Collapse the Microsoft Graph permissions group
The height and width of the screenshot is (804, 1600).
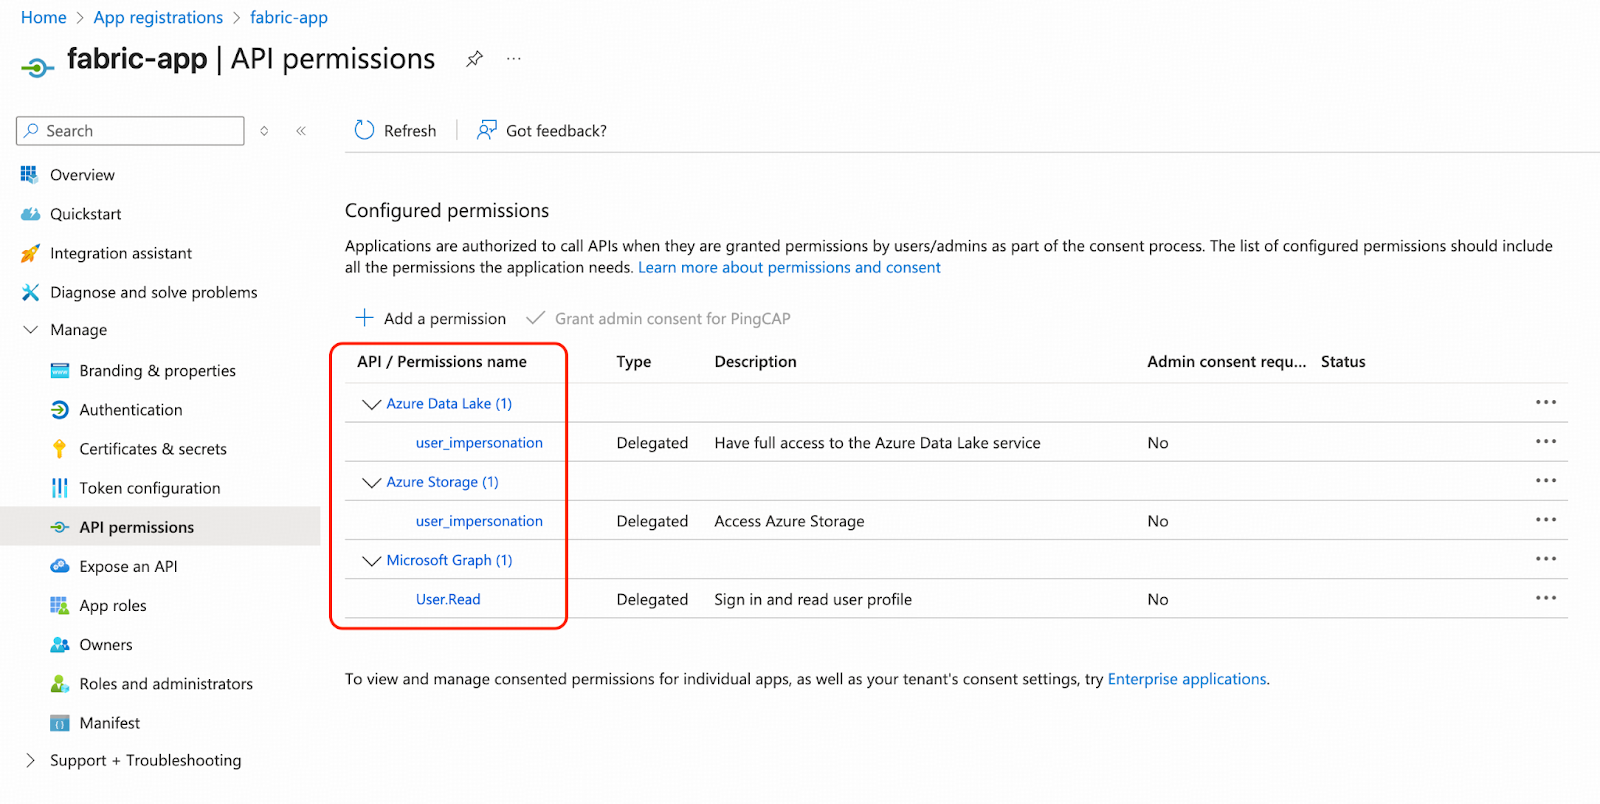[371, 561]
